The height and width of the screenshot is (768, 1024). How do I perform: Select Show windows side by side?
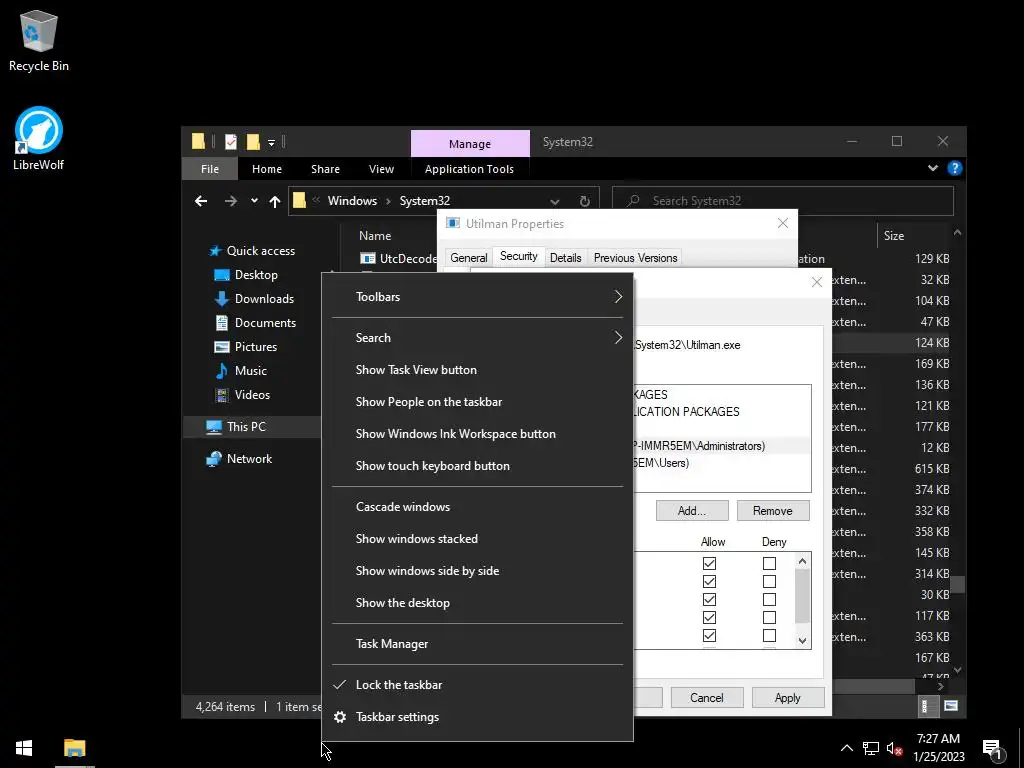(477, 571)
